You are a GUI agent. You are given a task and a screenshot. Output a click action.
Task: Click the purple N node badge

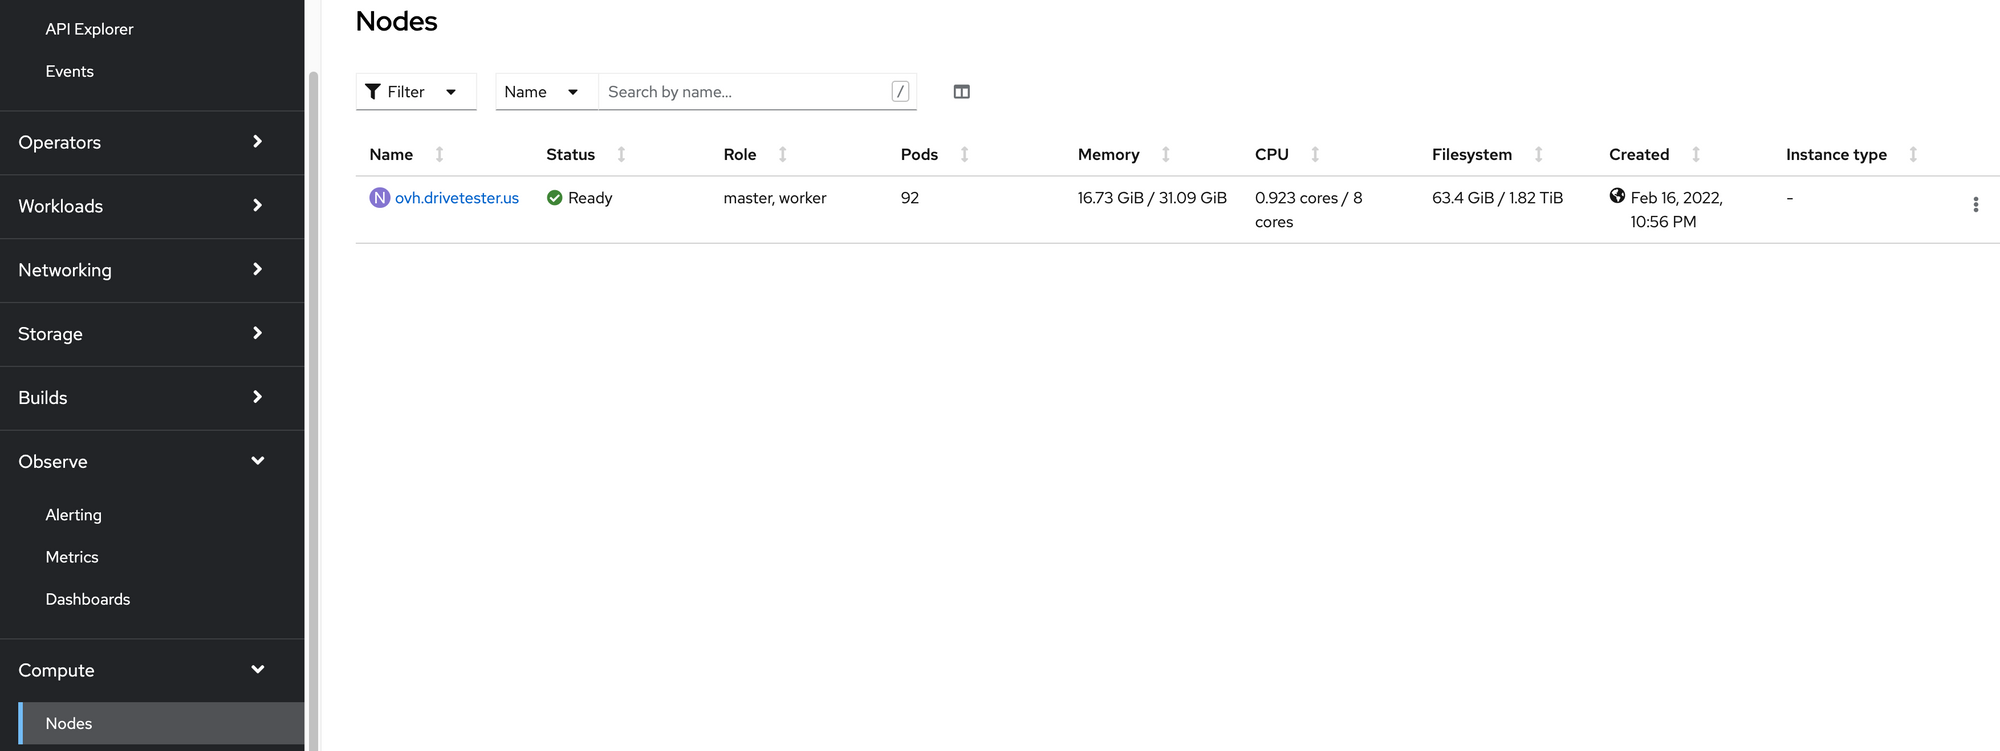[380, 198]
